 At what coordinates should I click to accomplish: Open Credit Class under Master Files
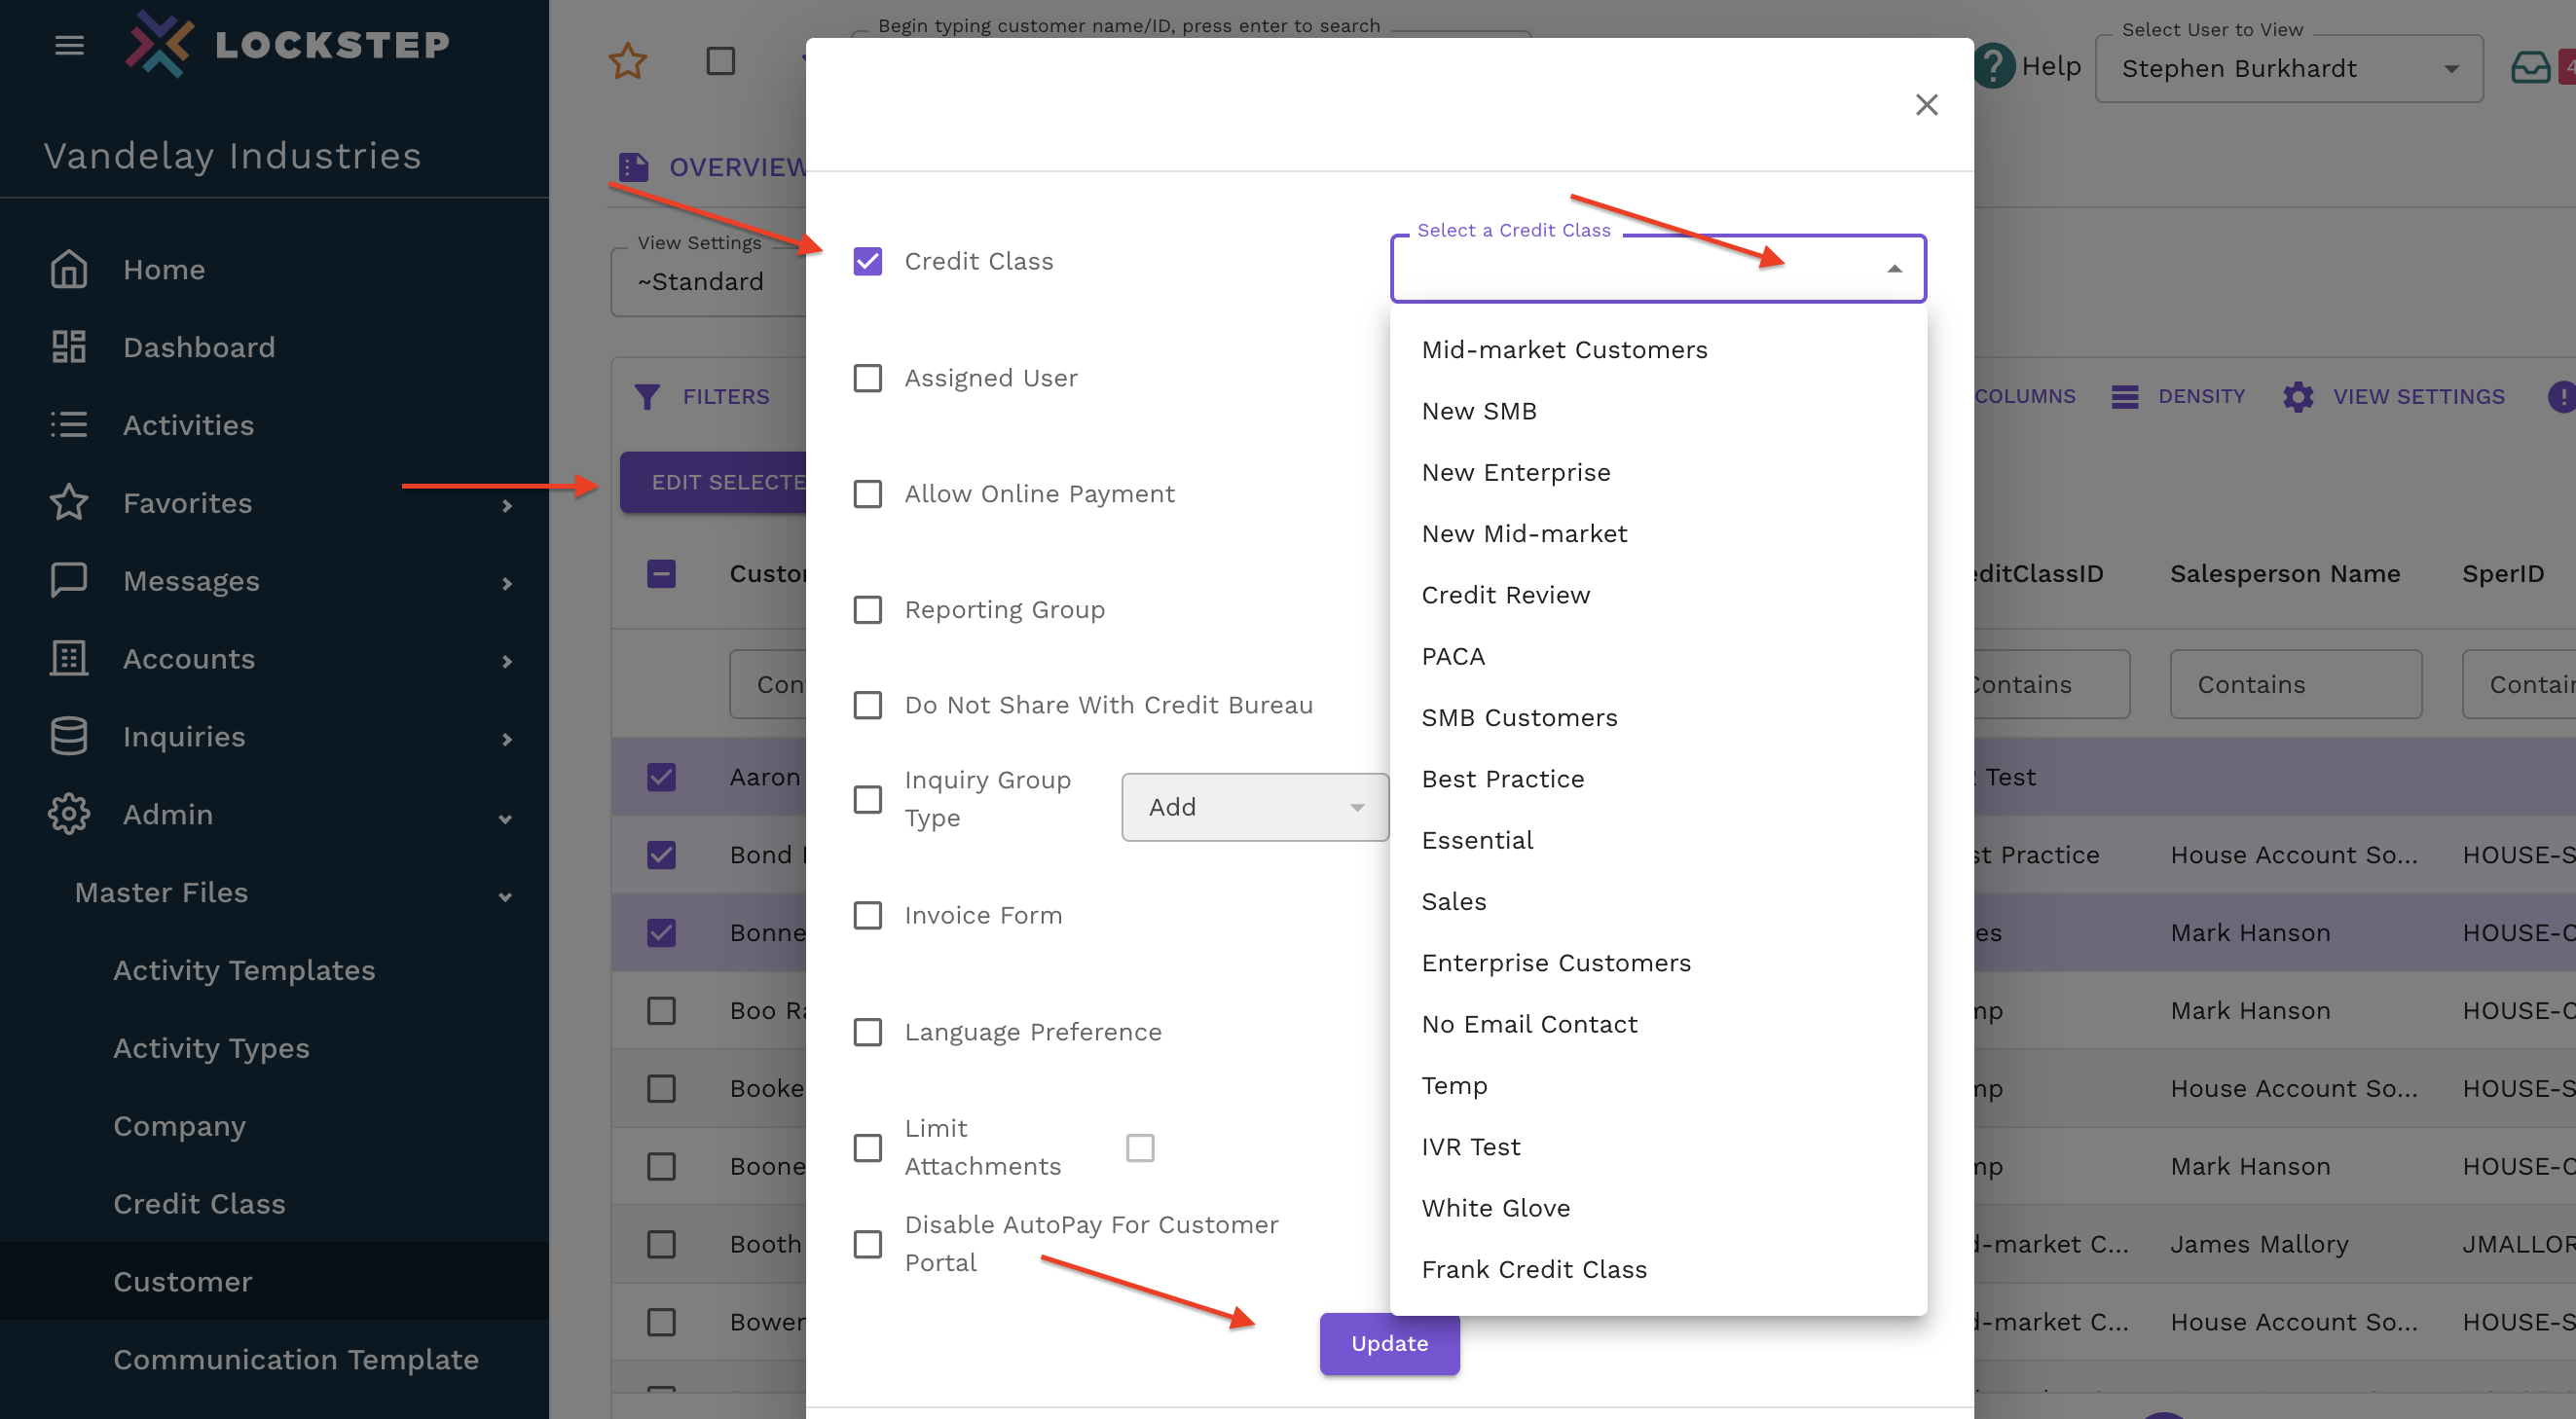tap(199, 1203)
